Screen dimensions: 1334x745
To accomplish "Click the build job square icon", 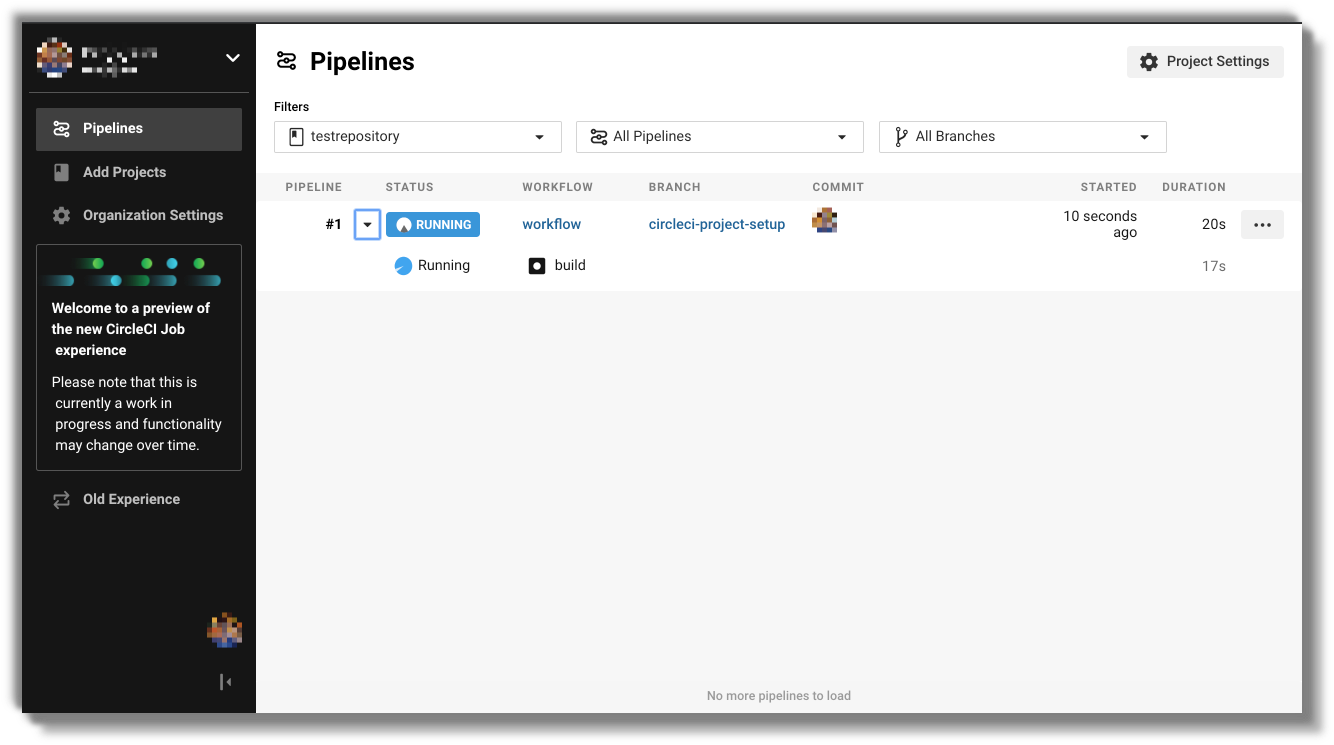I will pos(535,265).
